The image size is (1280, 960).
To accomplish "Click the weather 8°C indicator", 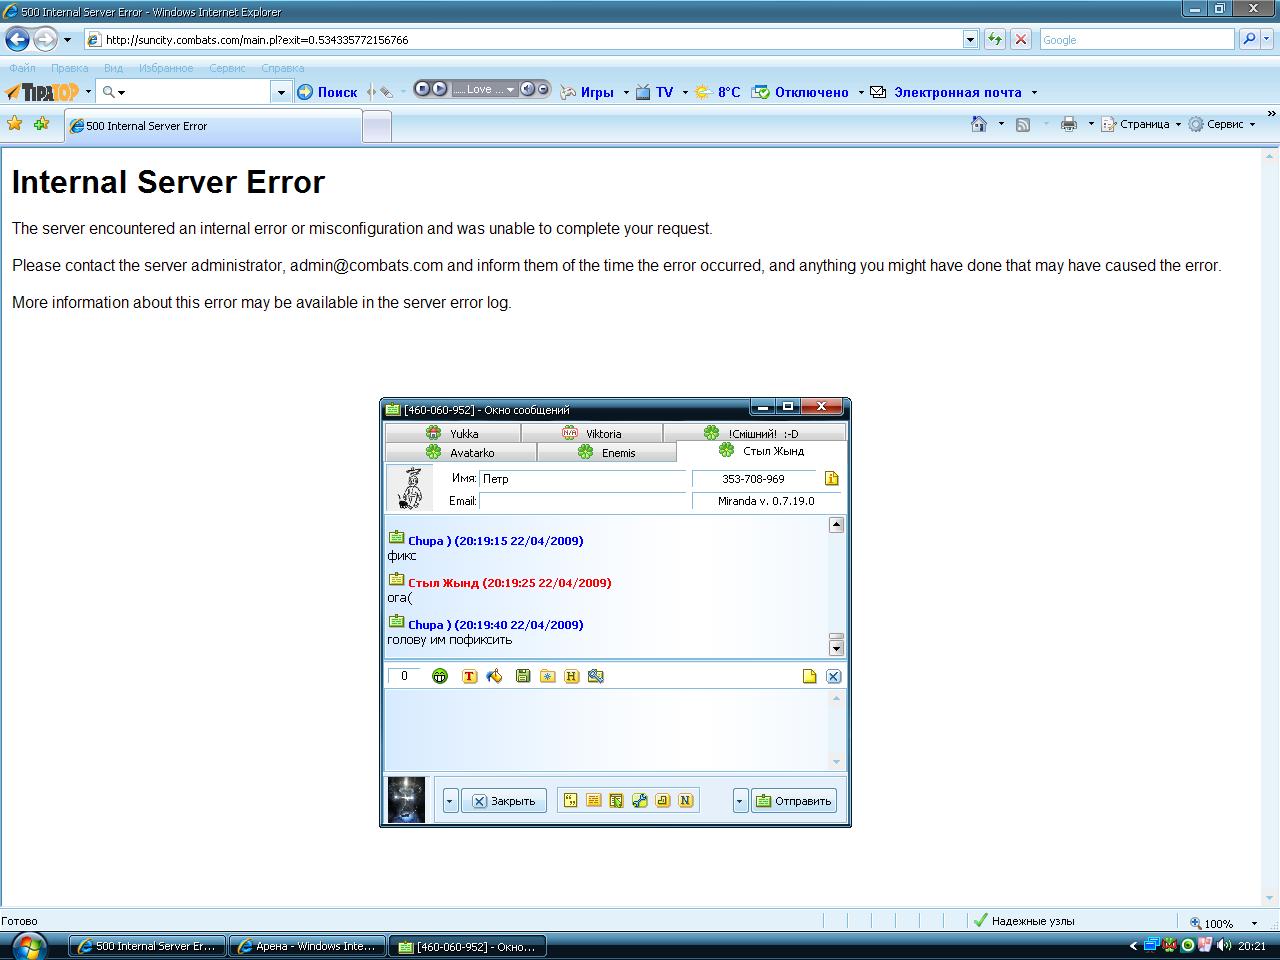I will (x=718, y=92).
